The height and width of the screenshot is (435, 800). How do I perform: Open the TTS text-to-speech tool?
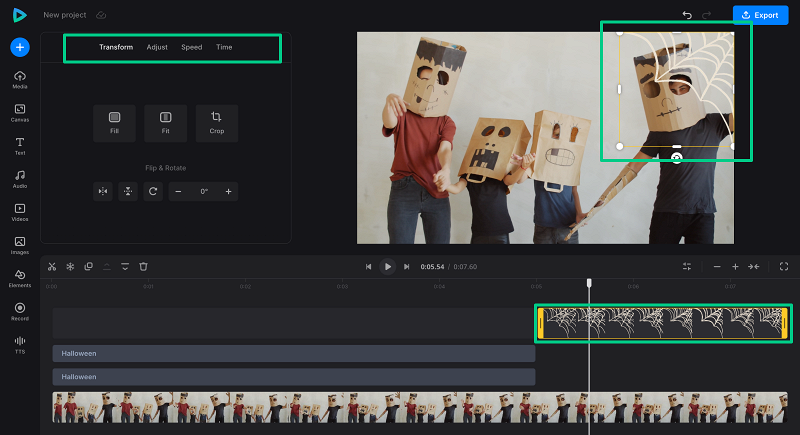point(20,344)
